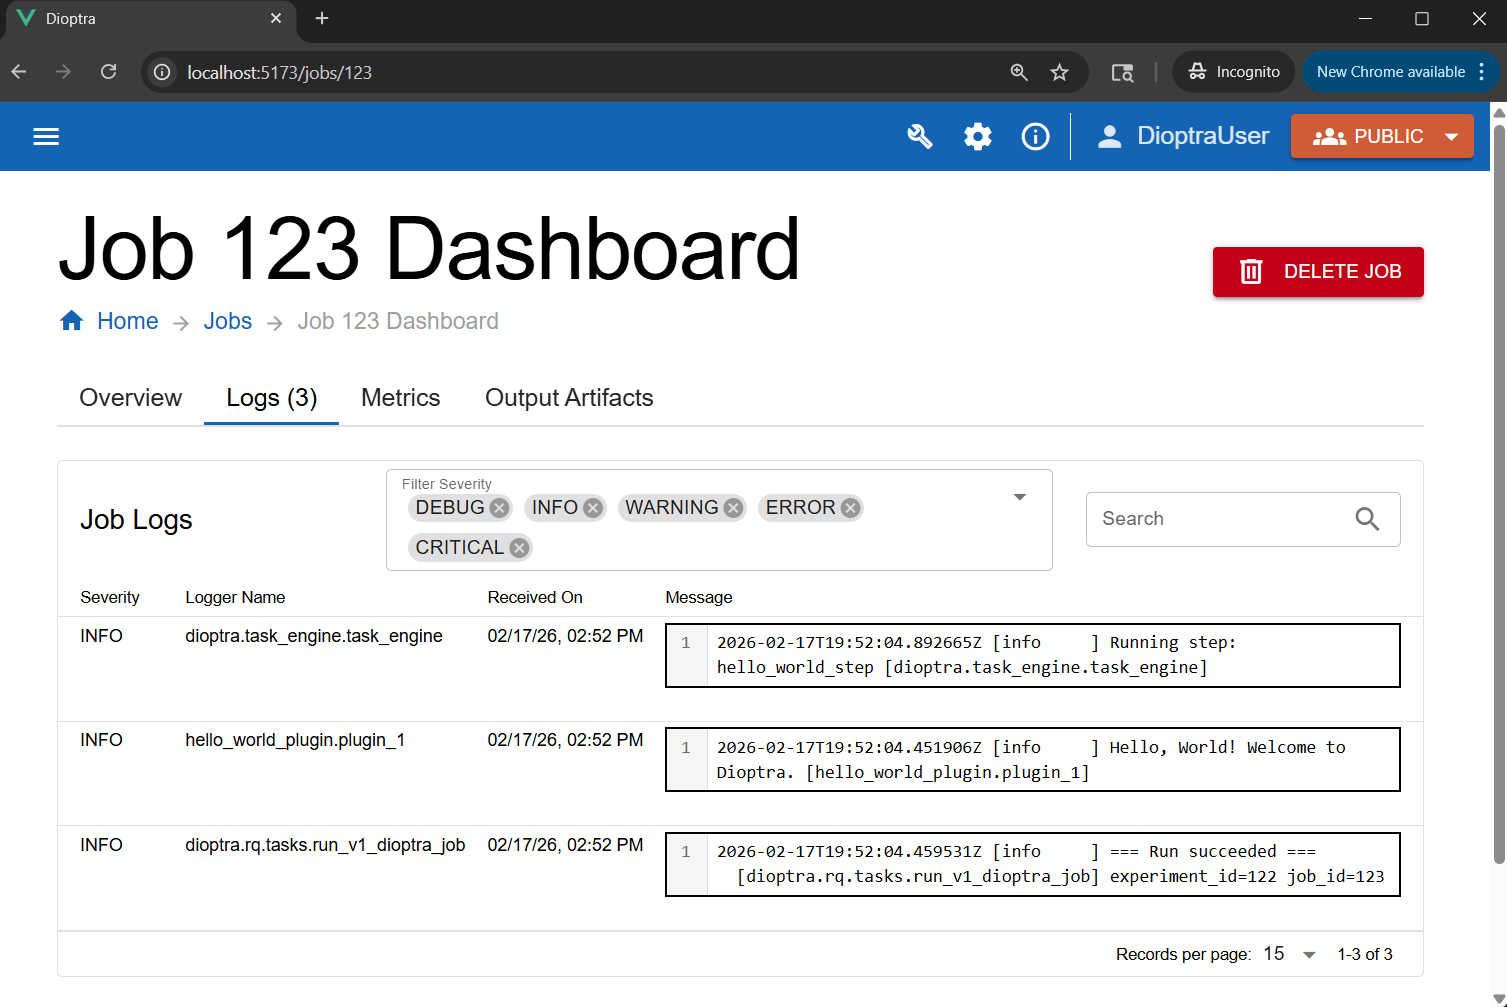This screenshot has height=1007, width=1507.
Task: Remove the CRITICAL severity filter chip
Action: [x=518, y=547]
